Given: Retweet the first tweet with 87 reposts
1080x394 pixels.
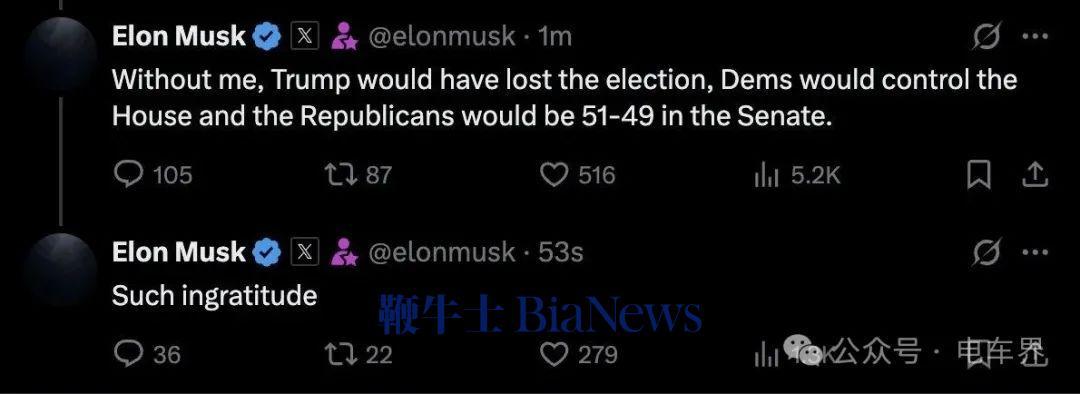Looking at the screenshot, I should (340, 175).
